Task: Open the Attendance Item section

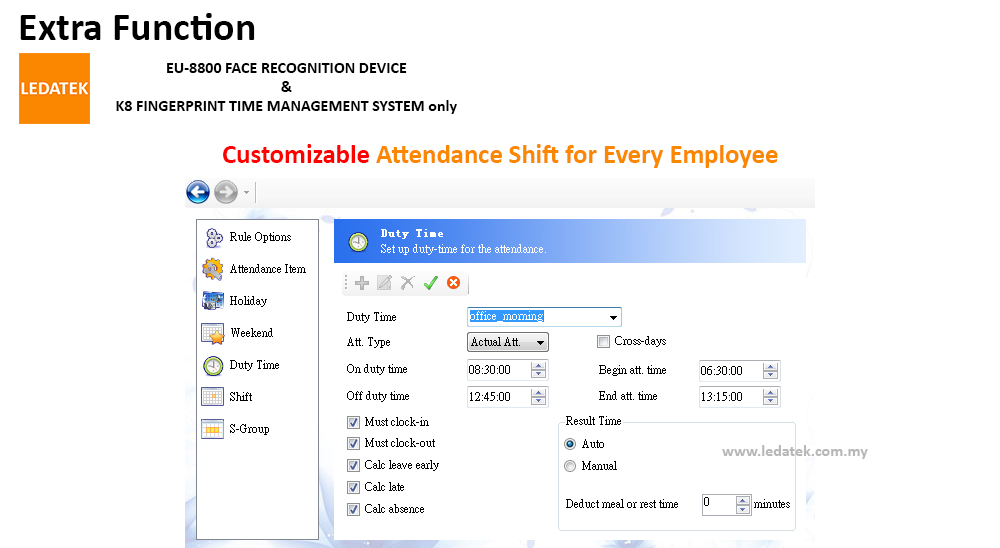Action: coord(268,269)
